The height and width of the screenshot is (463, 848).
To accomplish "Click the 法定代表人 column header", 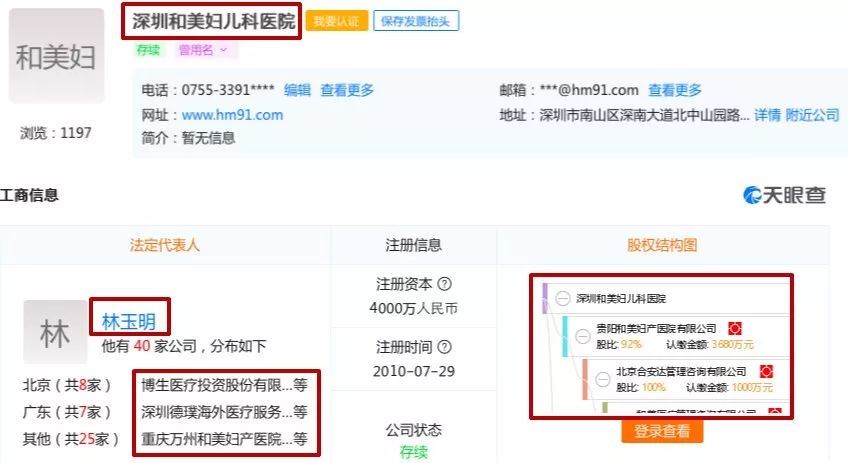I will 165,245.
